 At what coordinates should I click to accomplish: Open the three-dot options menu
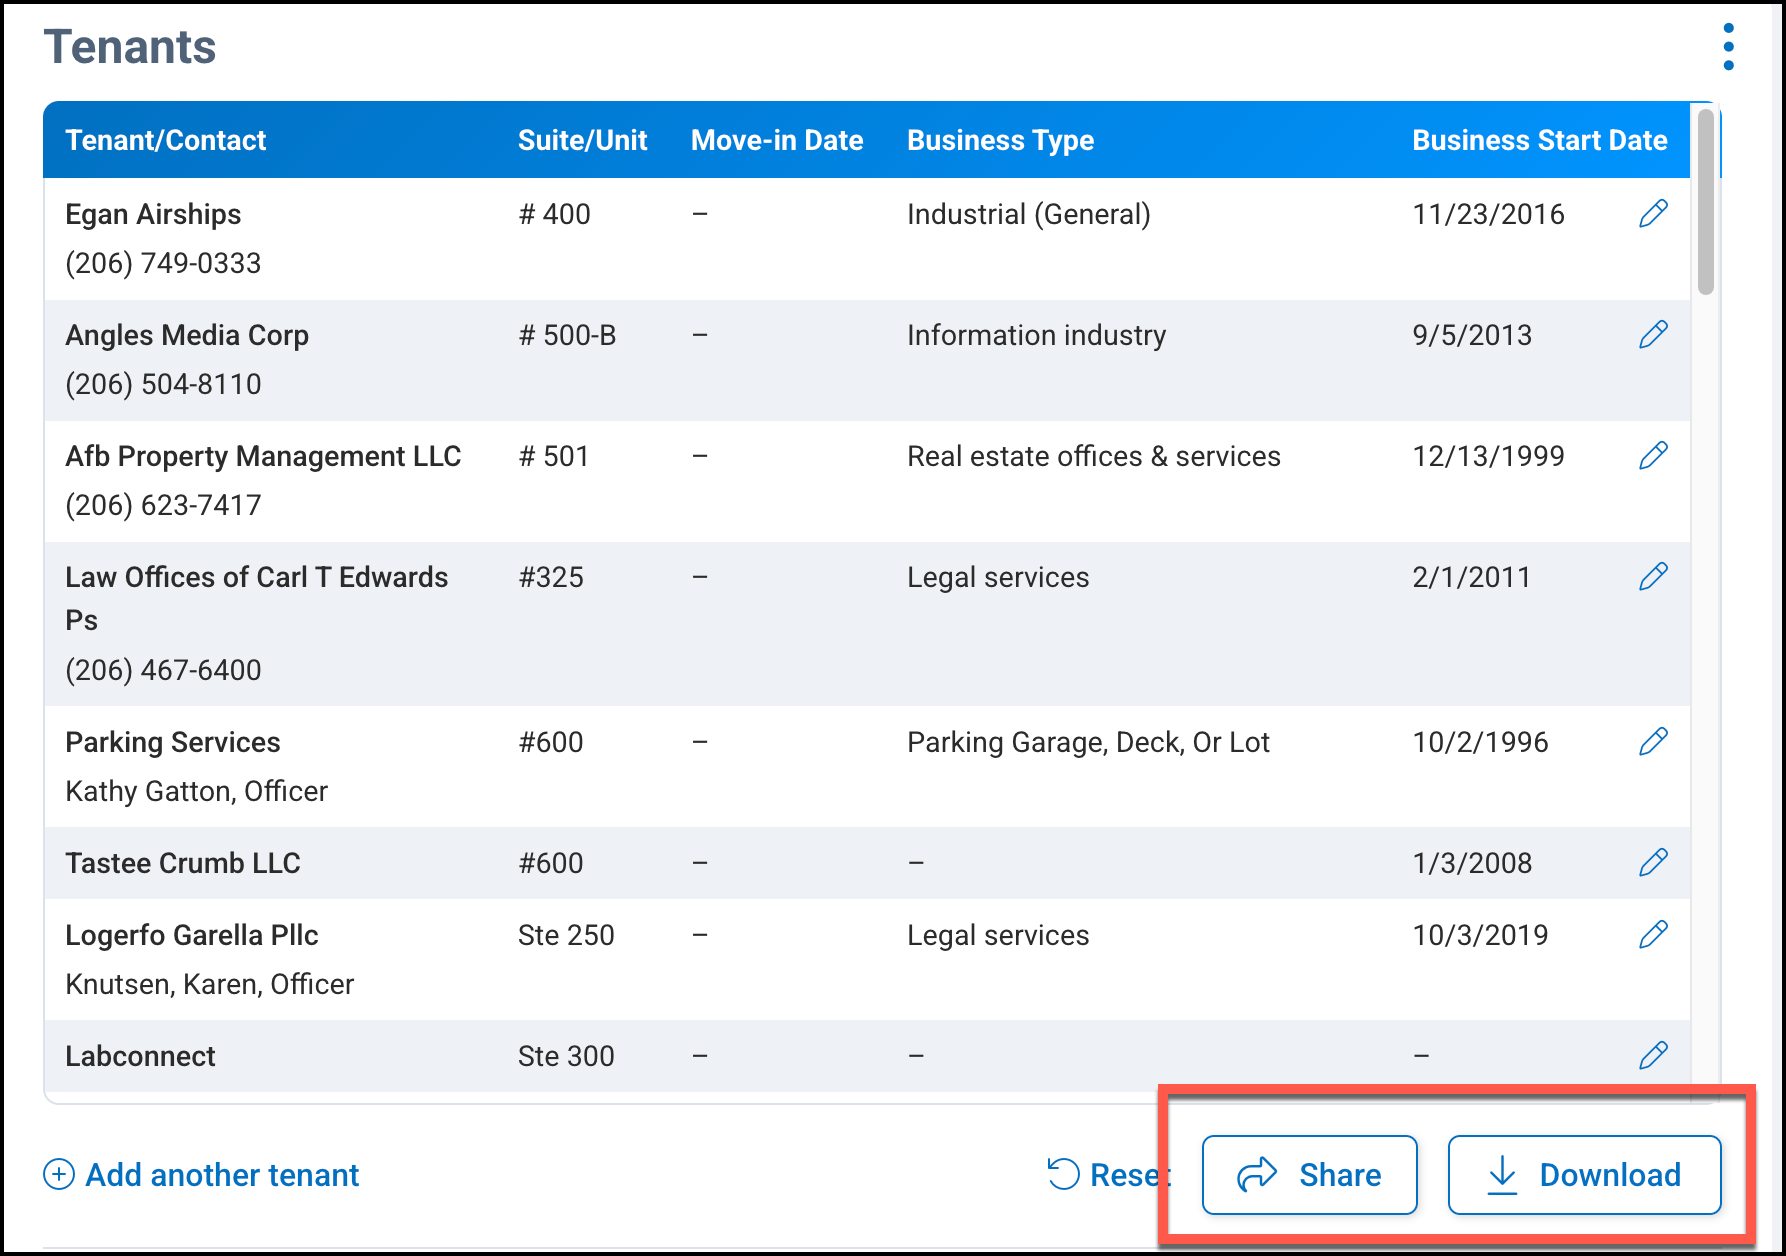pyautogui.click(x=1728, y=47)
